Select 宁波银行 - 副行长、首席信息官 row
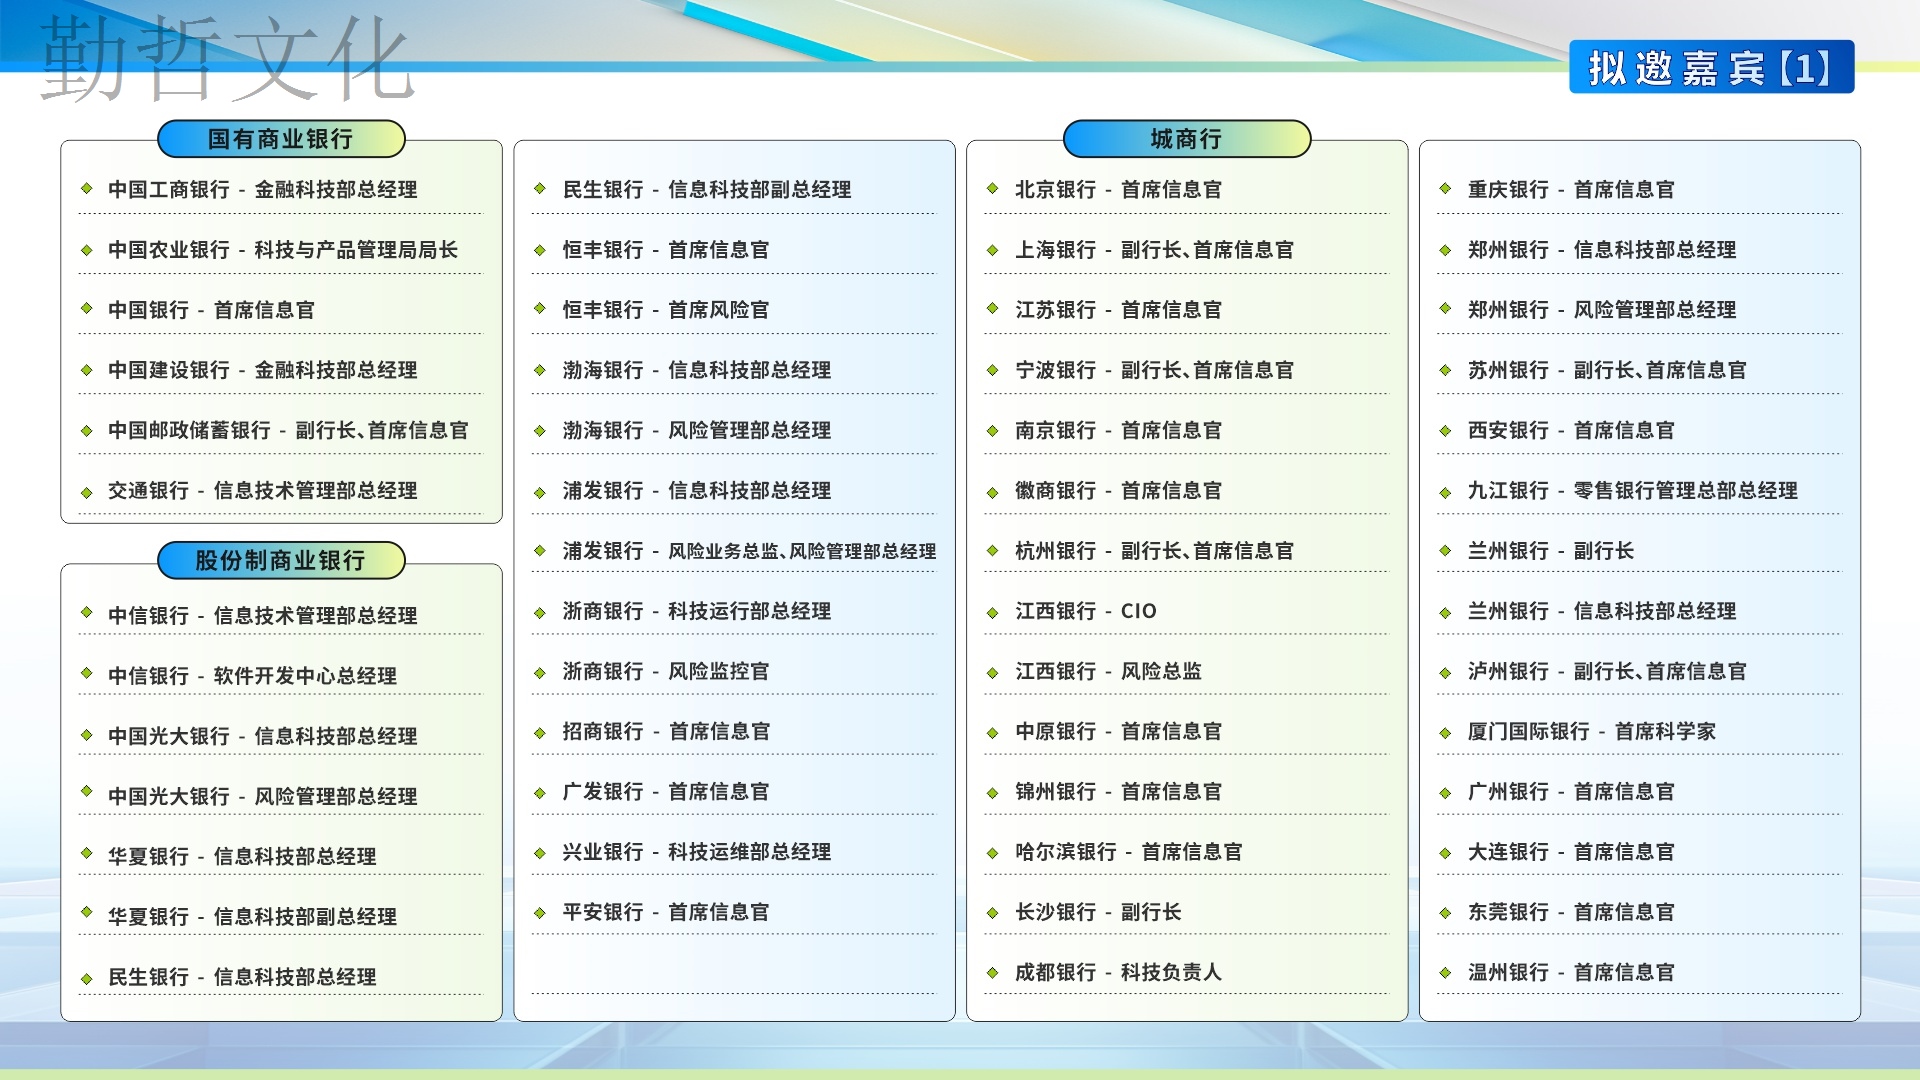 tap(1187, 370)
